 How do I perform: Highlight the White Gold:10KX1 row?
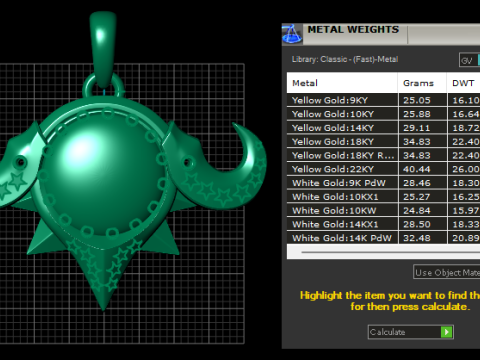click(383, 197)
